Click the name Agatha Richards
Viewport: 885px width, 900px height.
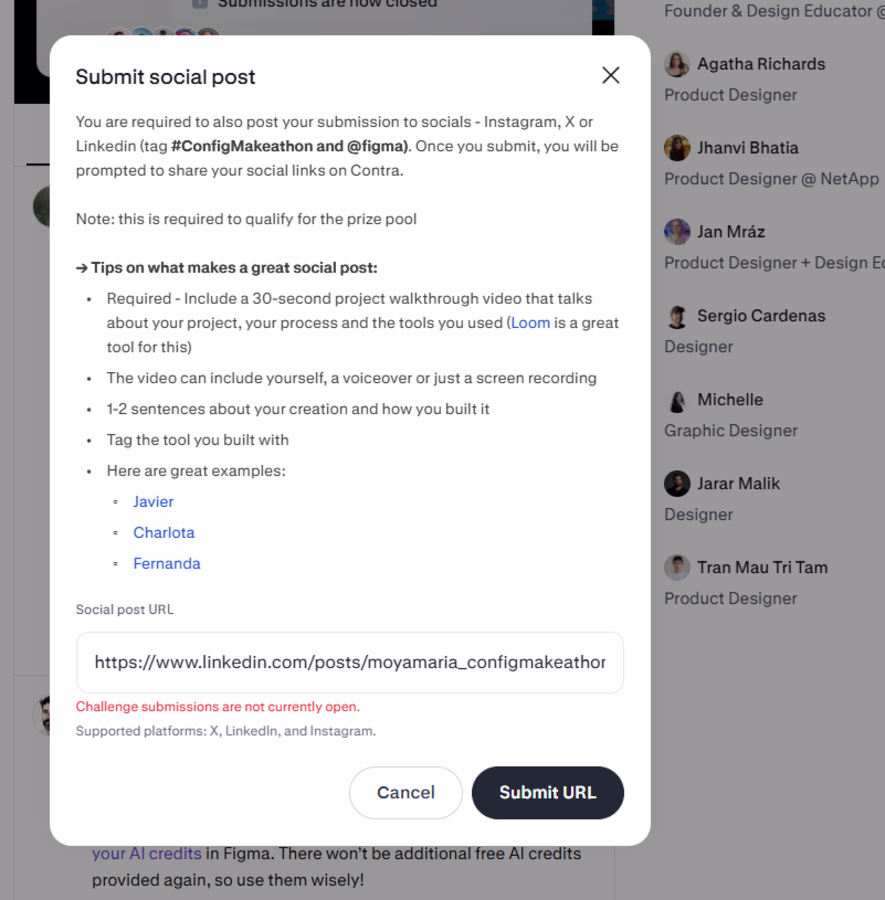pyautogui.click(x=761, y=64)
